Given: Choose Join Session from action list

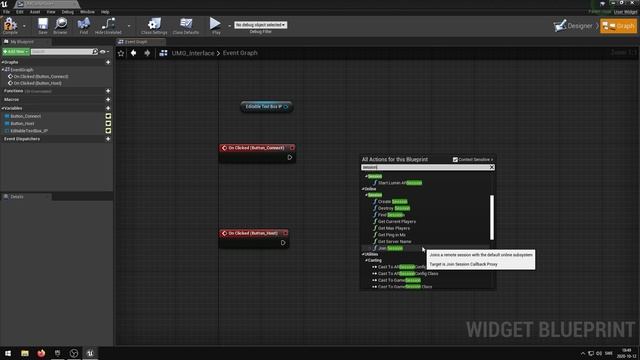Looking at the screenshot, I should tap(387, 248).
